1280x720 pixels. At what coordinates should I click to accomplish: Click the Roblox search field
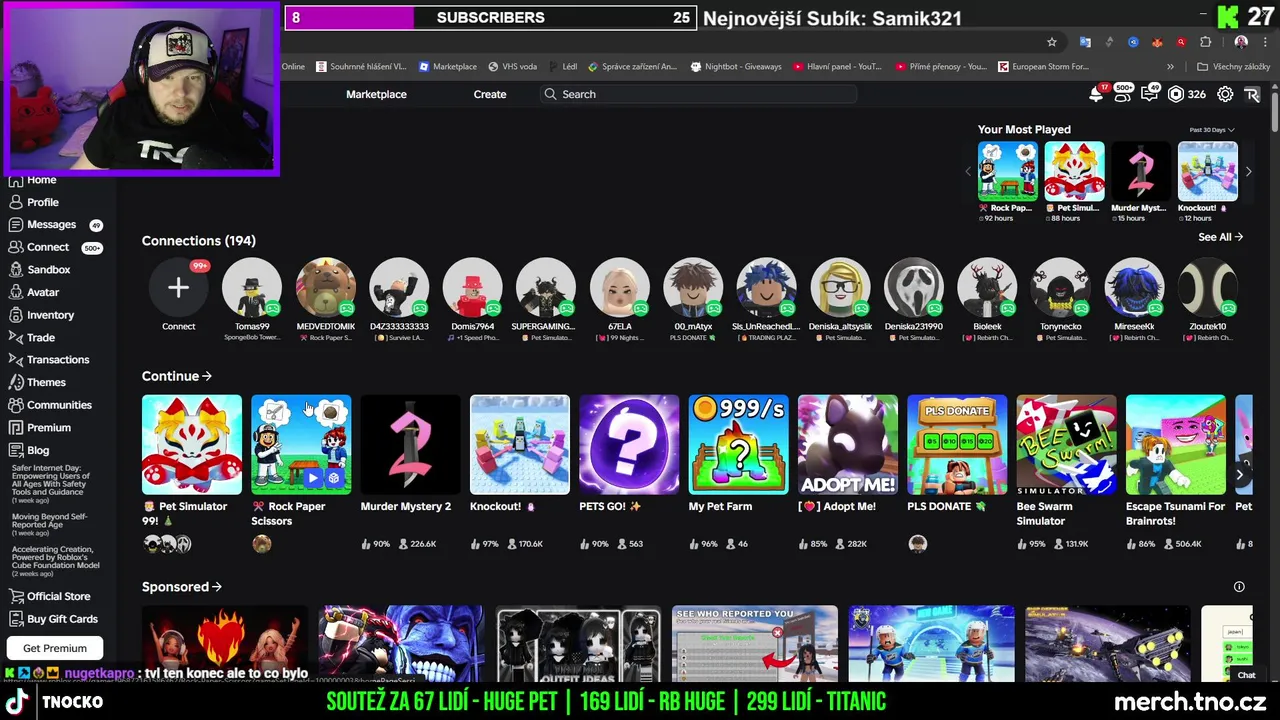[700, 94]
